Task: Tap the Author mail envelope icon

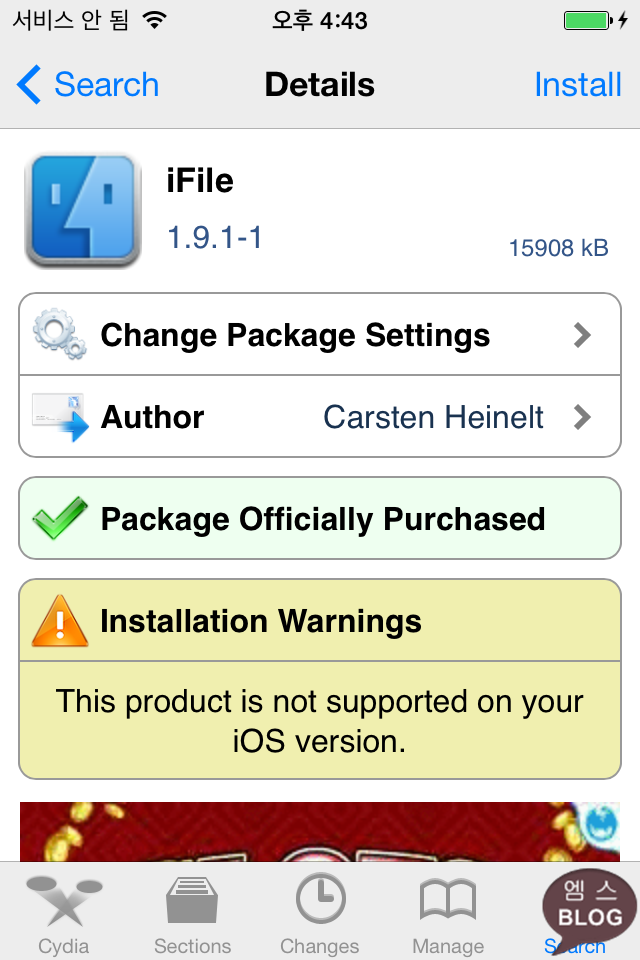Action: point(59,417)
